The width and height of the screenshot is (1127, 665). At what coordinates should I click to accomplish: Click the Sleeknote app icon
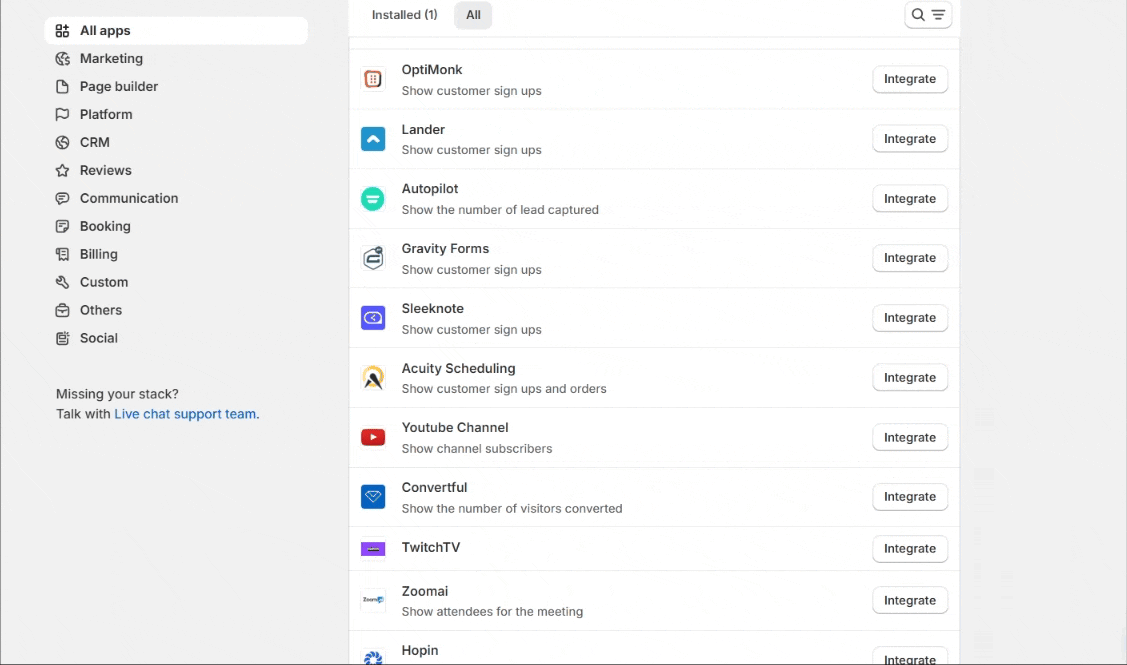pos(373,318)
